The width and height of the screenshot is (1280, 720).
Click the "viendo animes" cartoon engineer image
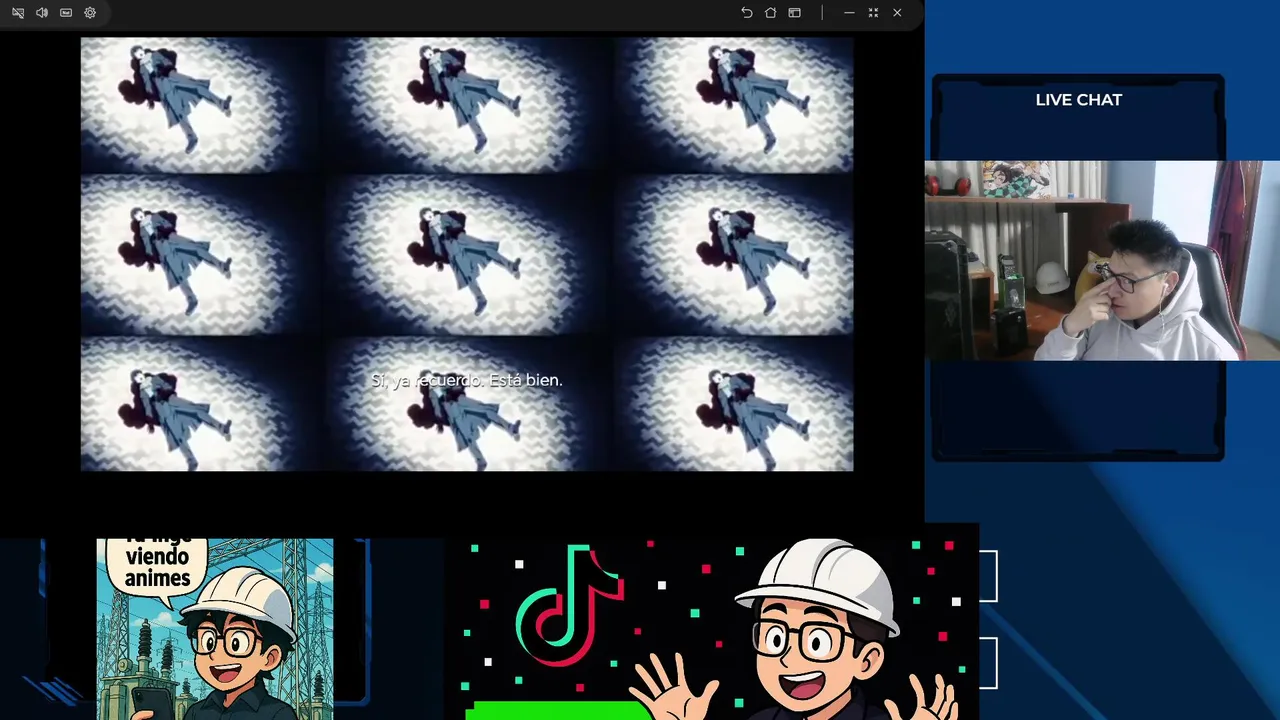click(x=215, y=629)
